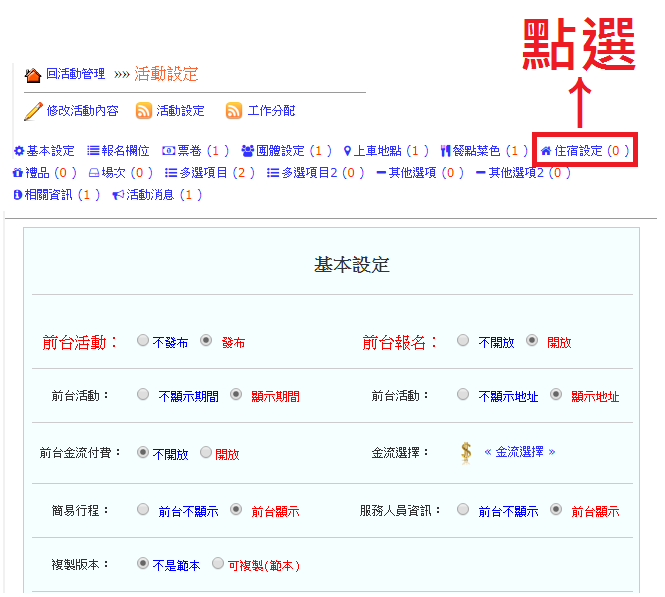Click the gold dollar 金流選擇 icon

pyautogui.click(x=466, y=452)
